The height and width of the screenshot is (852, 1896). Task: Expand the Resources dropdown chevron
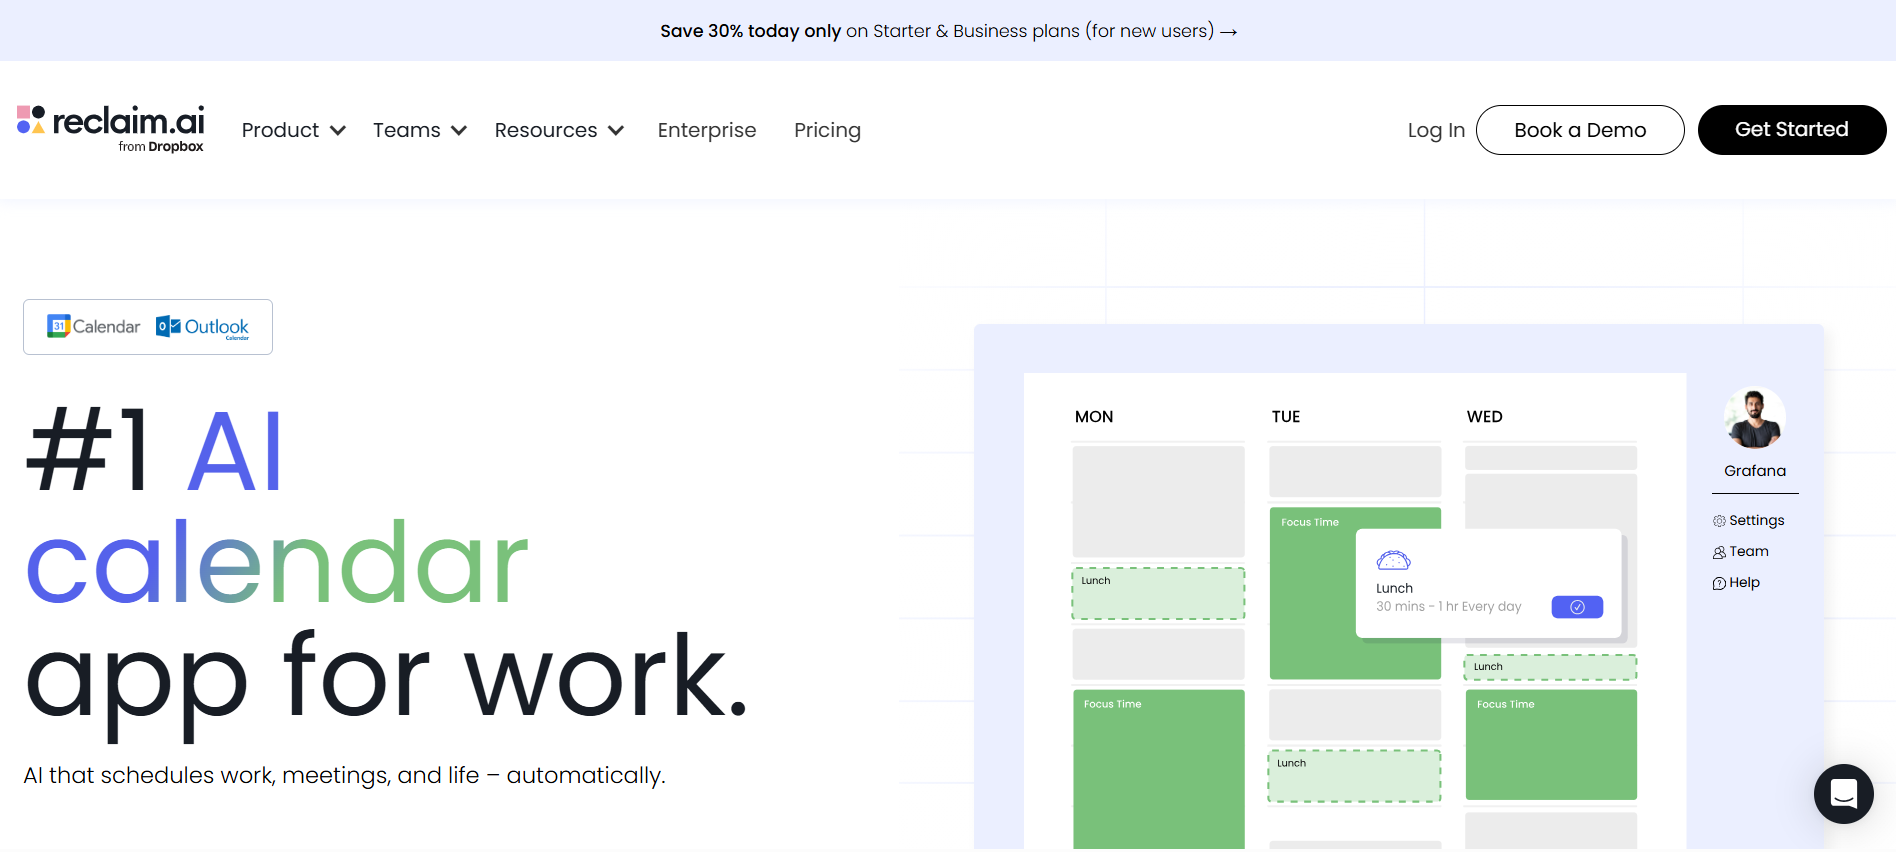pyautogui.click(x=616, y=131)
